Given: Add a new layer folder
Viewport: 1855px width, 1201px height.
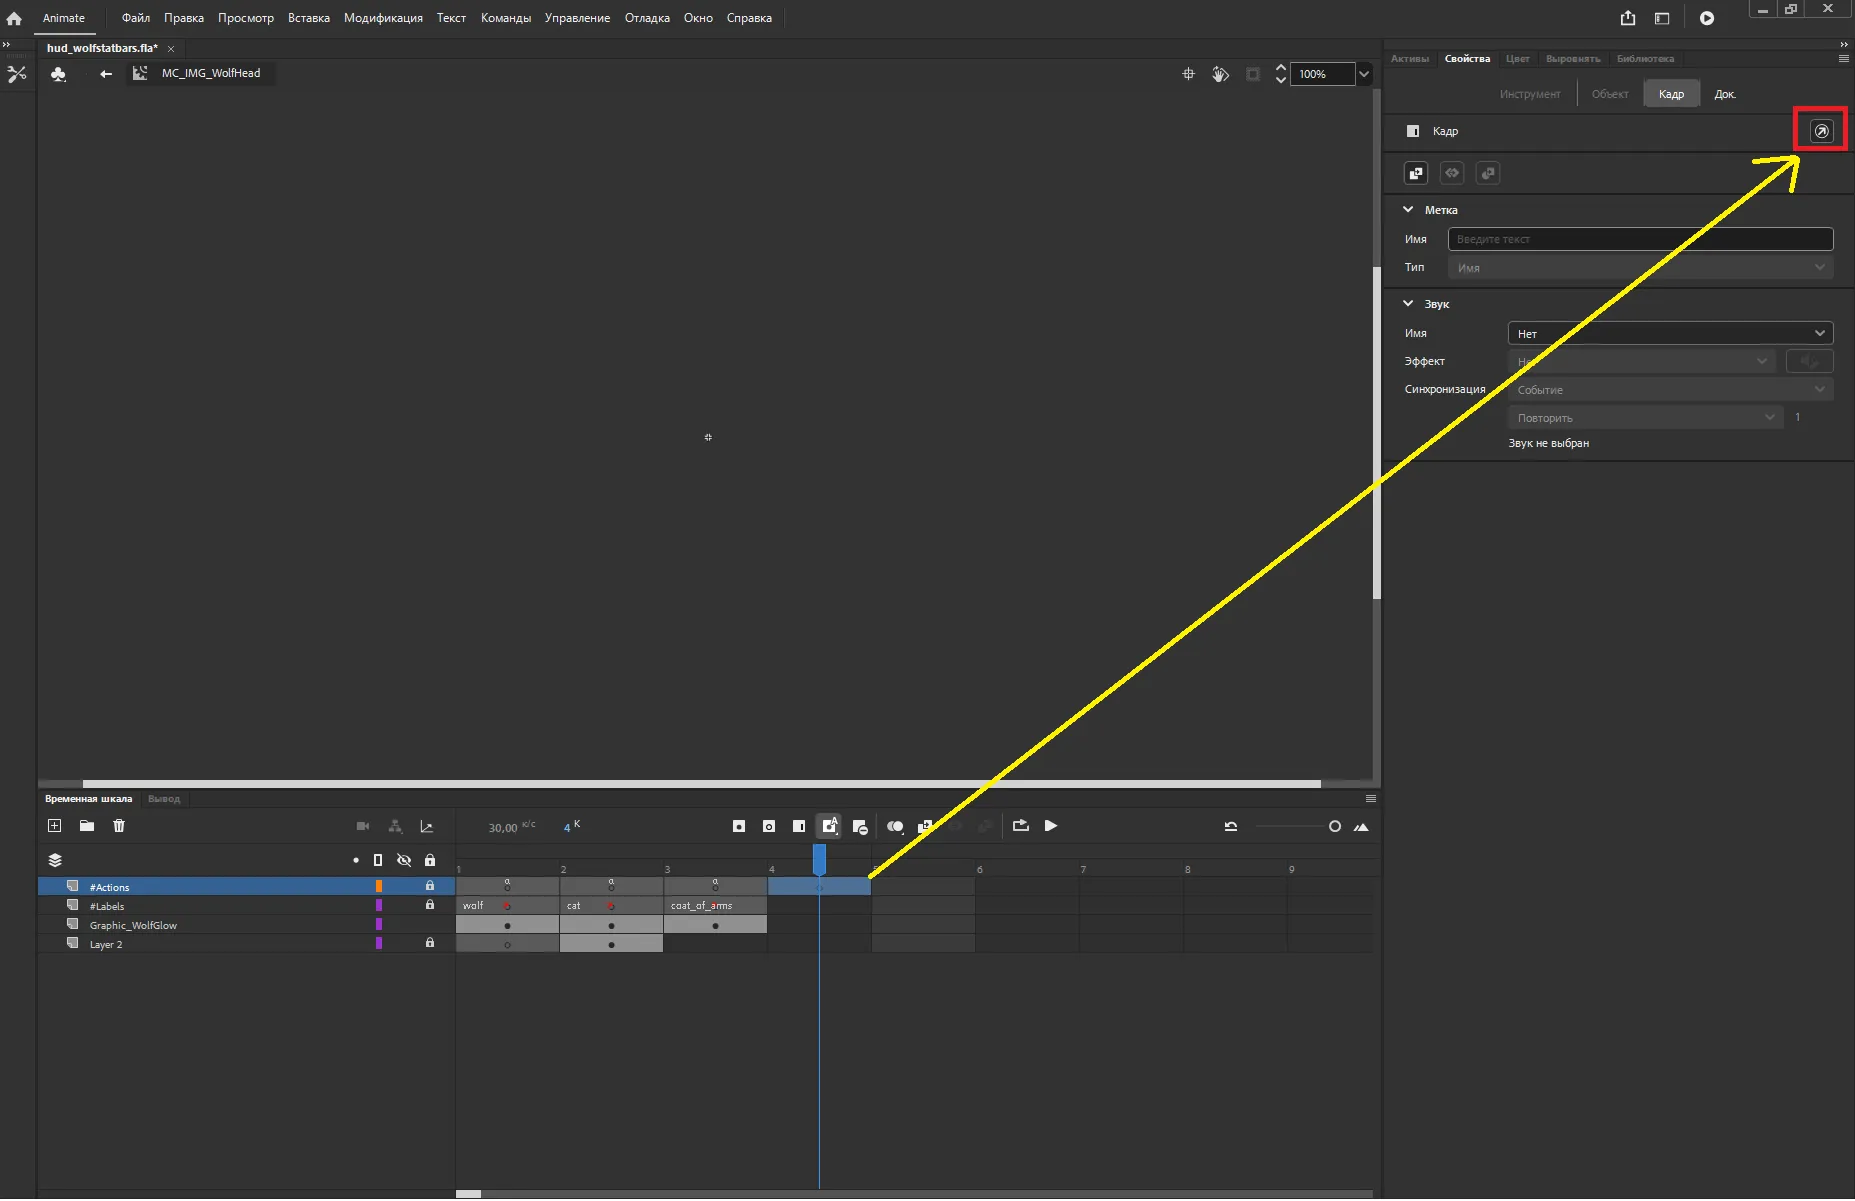Looking at the screenshot, I should click(87, 826).
